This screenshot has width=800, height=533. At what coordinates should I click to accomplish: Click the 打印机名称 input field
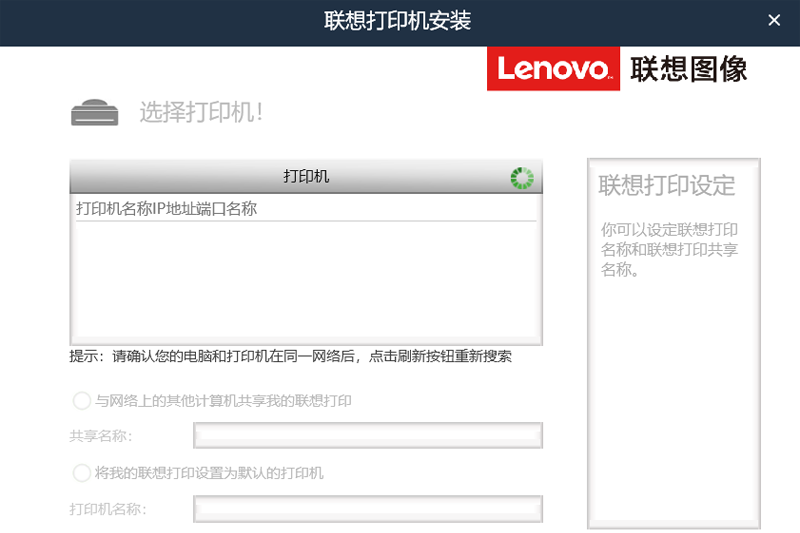click(368, 509)
